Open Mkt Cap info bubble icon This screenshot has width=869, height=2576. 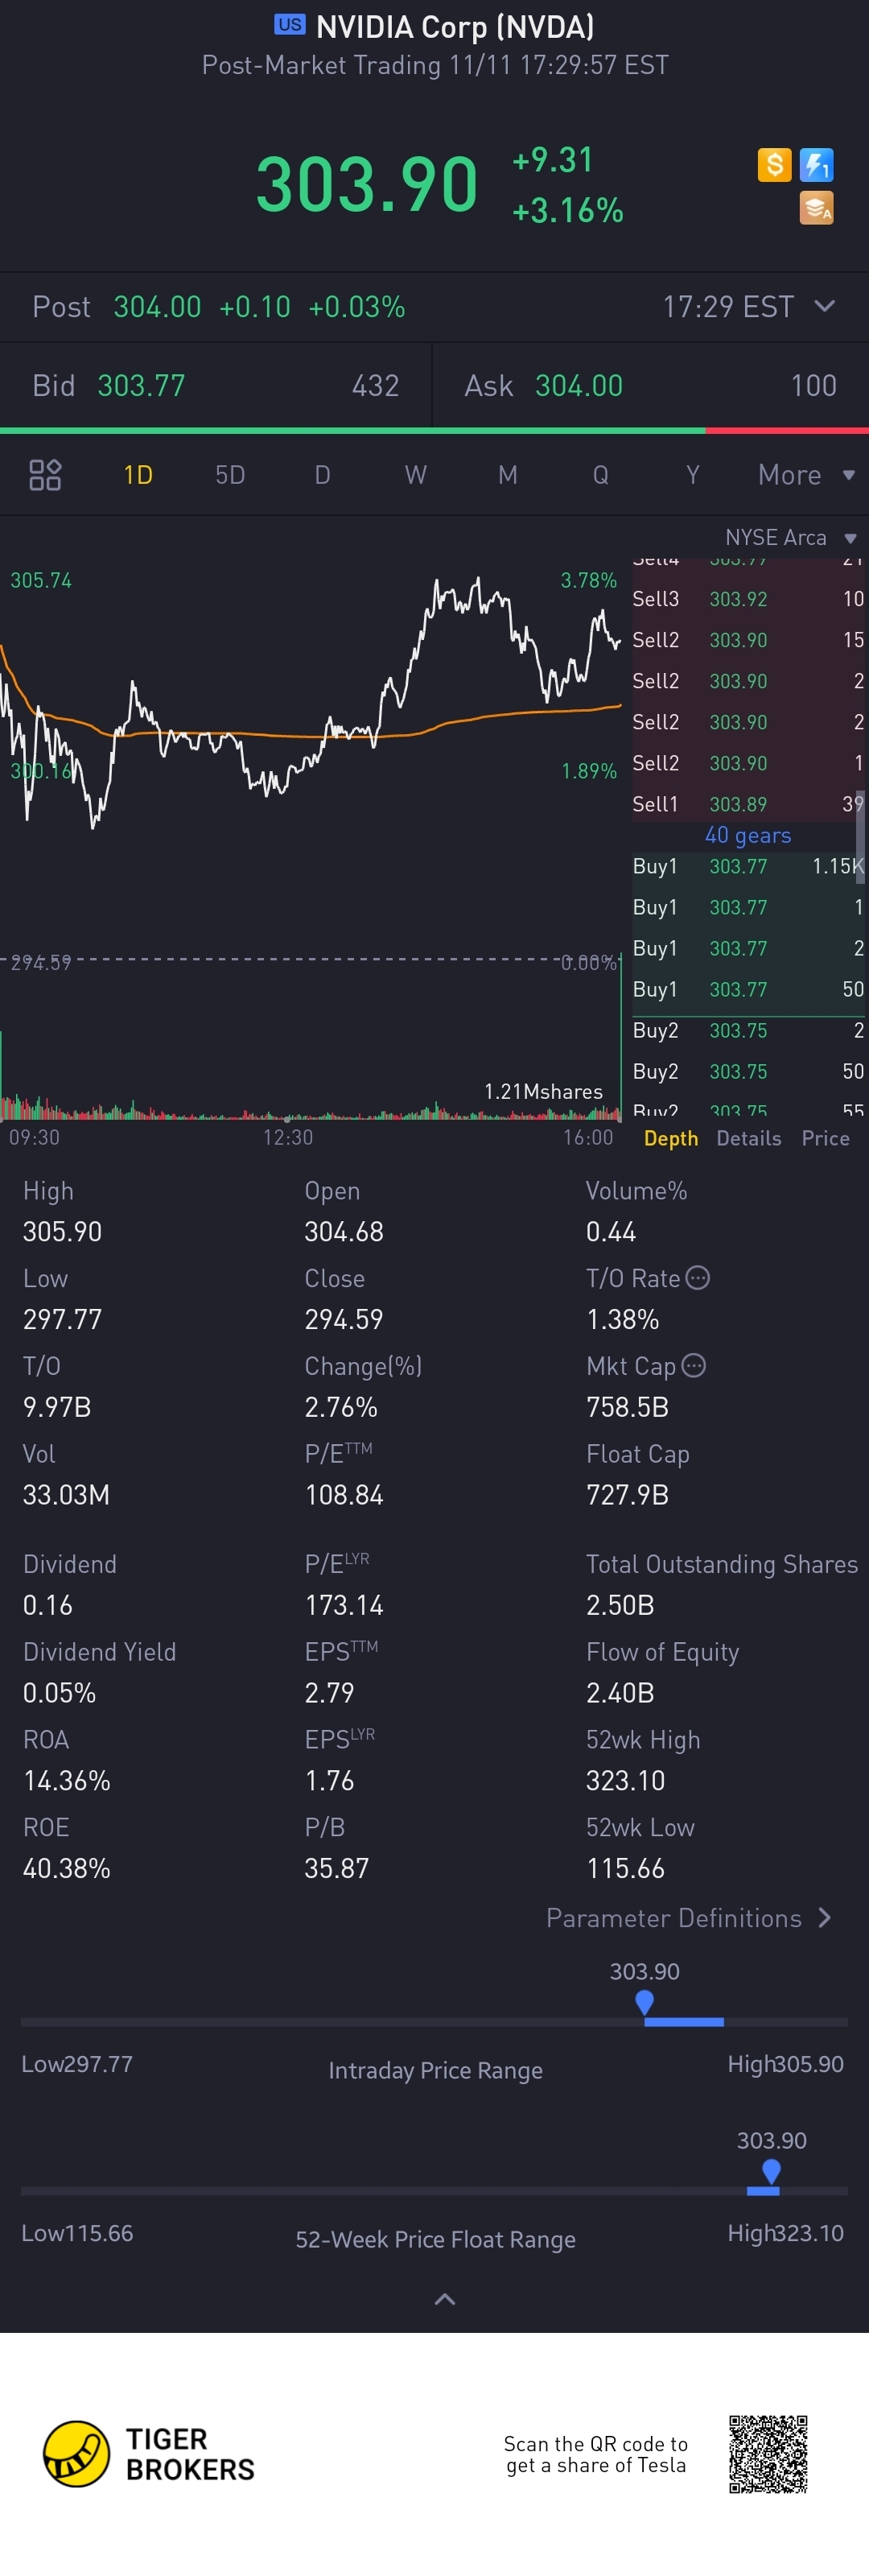693,1365
